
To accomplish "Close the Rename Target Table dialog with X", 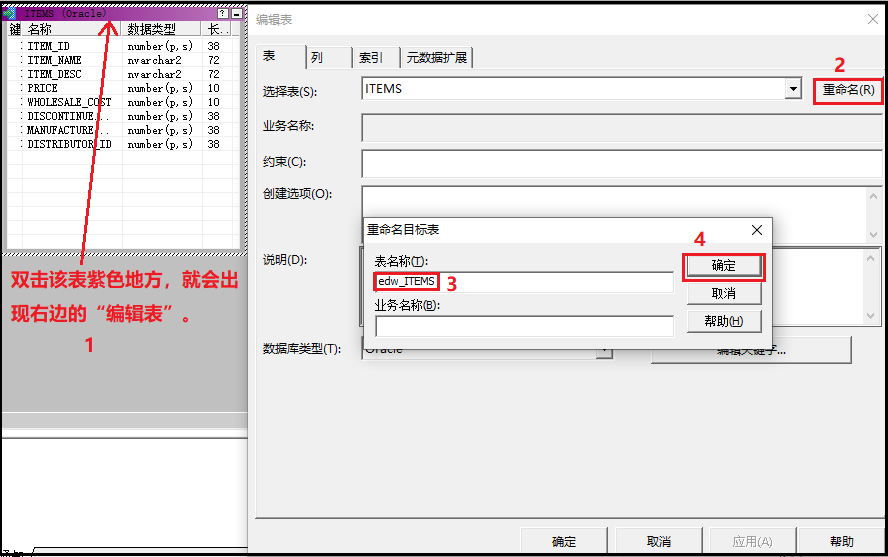I will tap(757, 230).
